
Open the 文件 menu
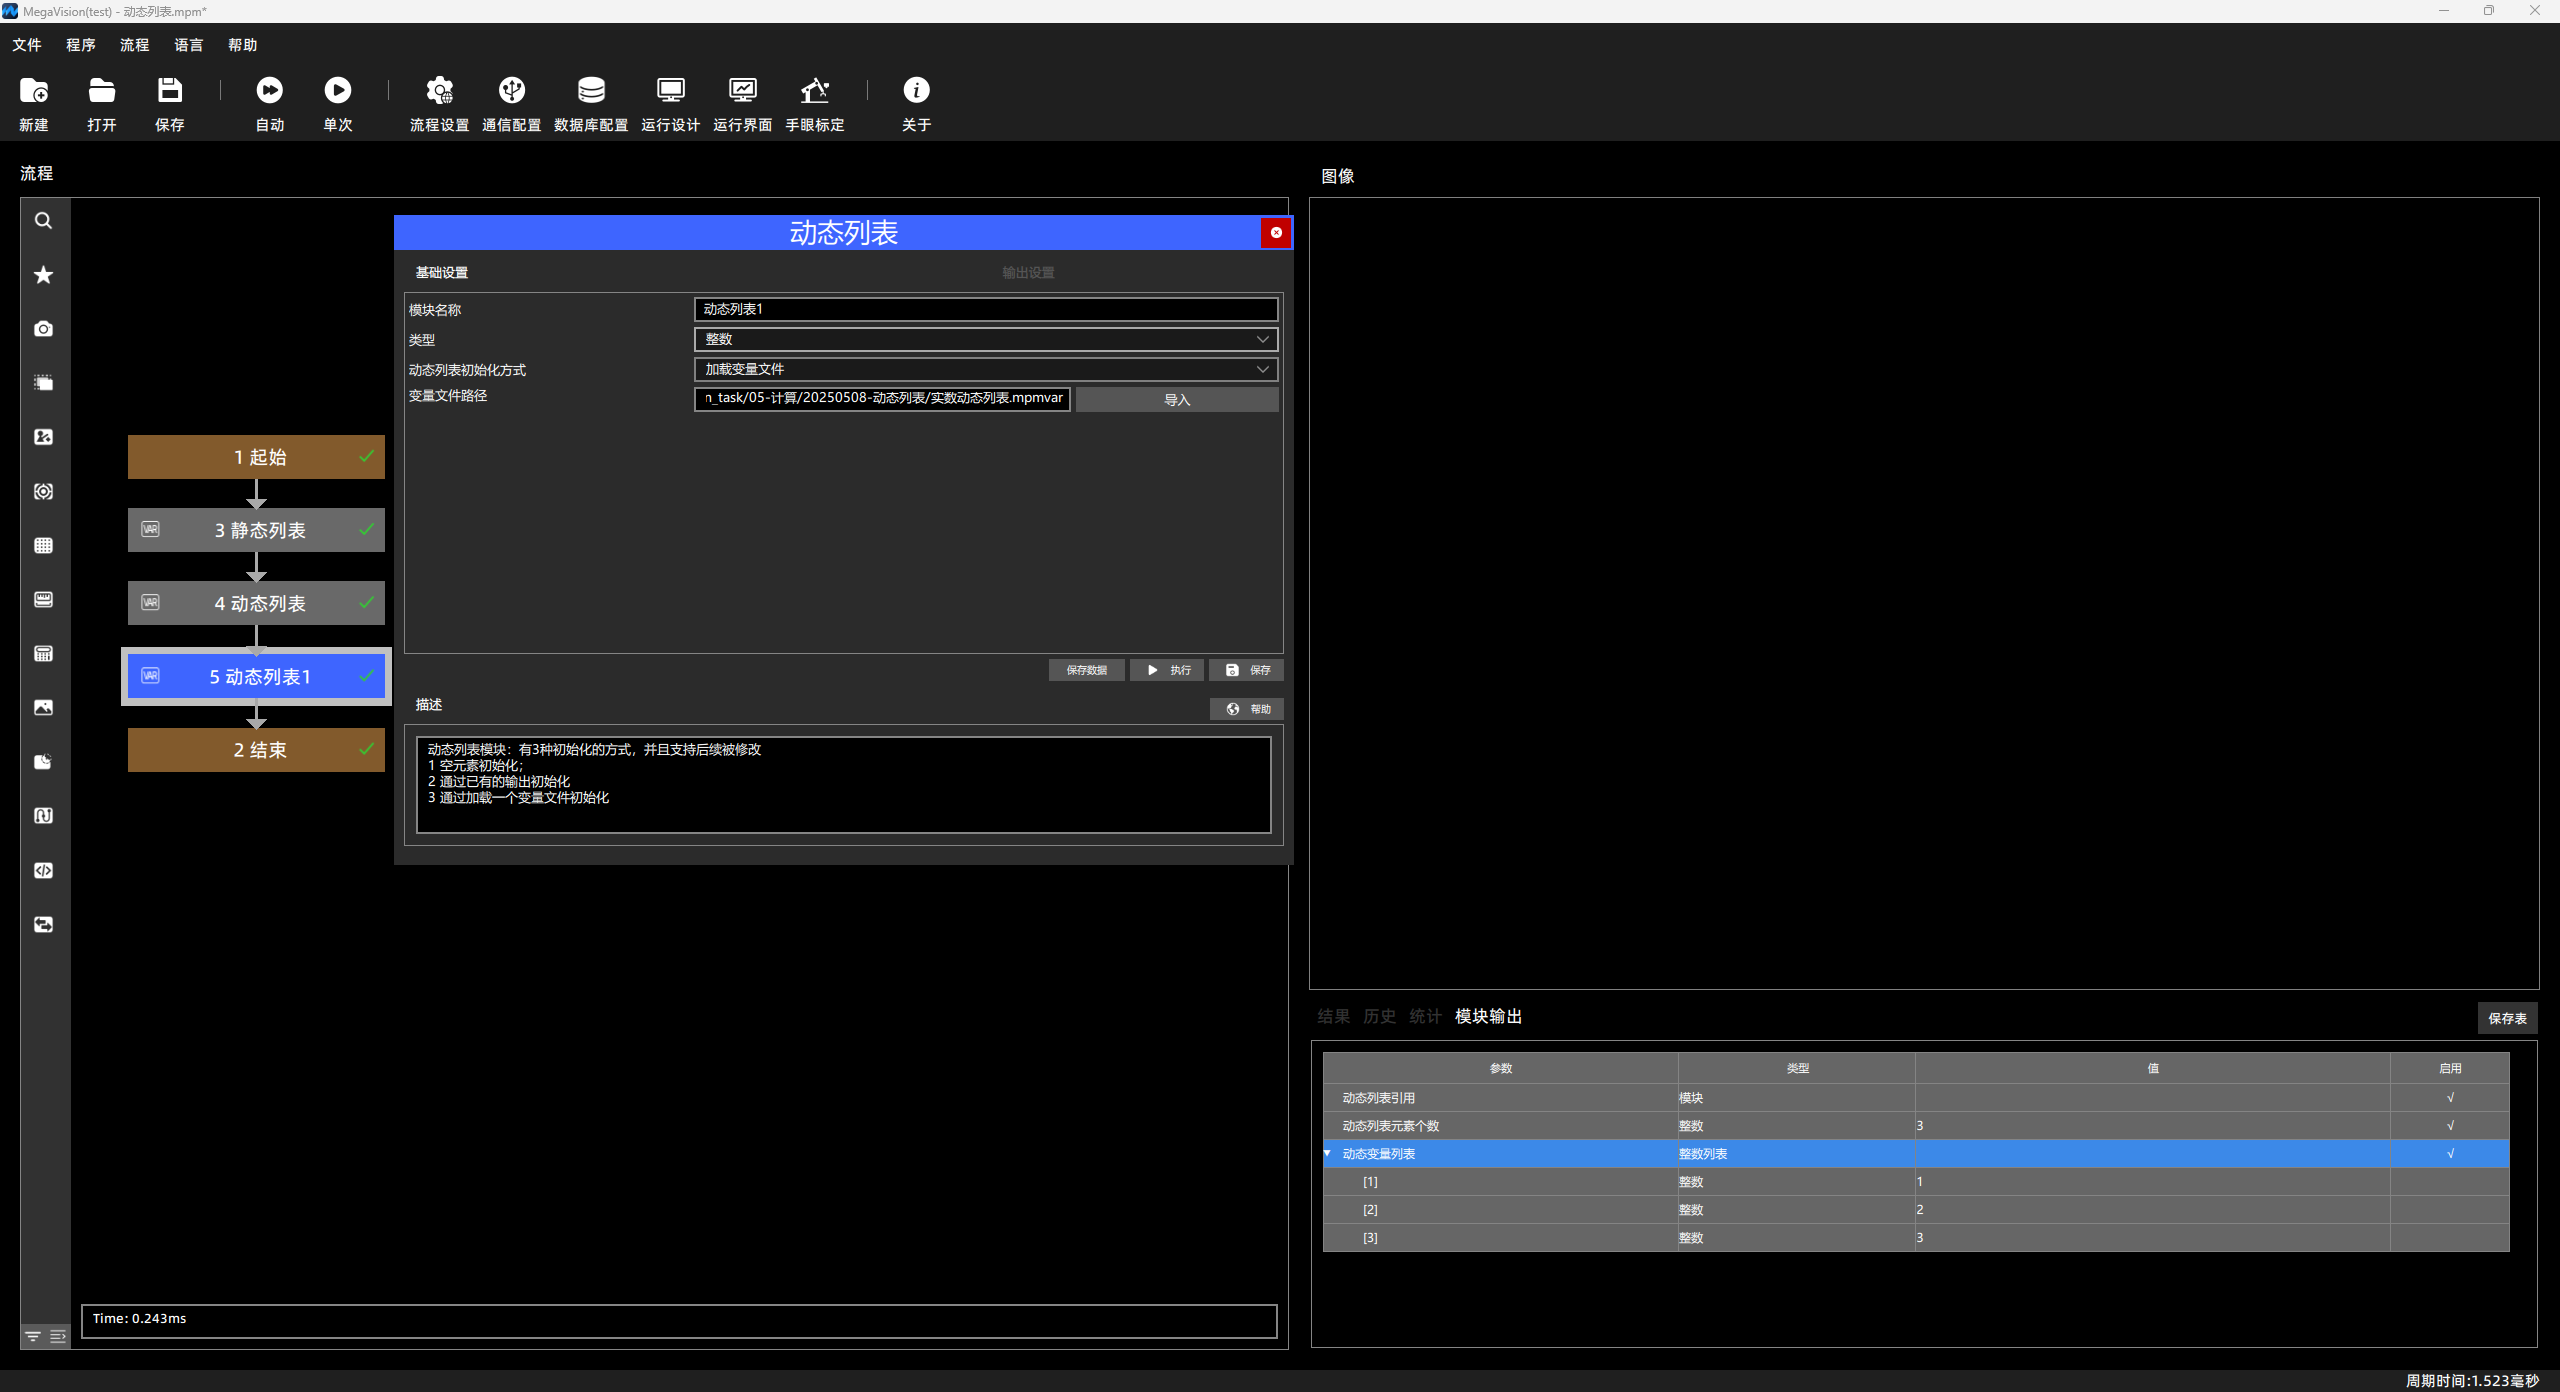[27, 45]
